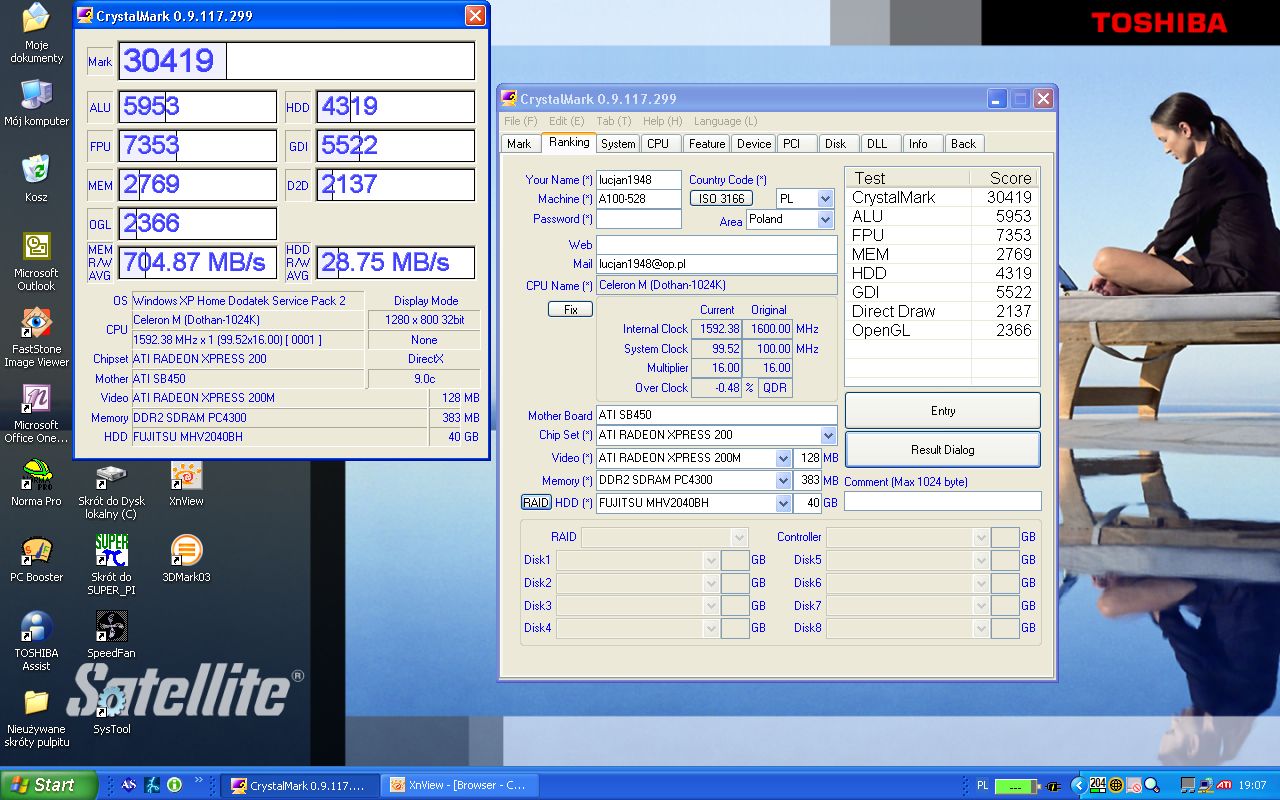Launch Microsoft Office OneNote shortcut
The image size is (1280, 800).
point(36,414)
